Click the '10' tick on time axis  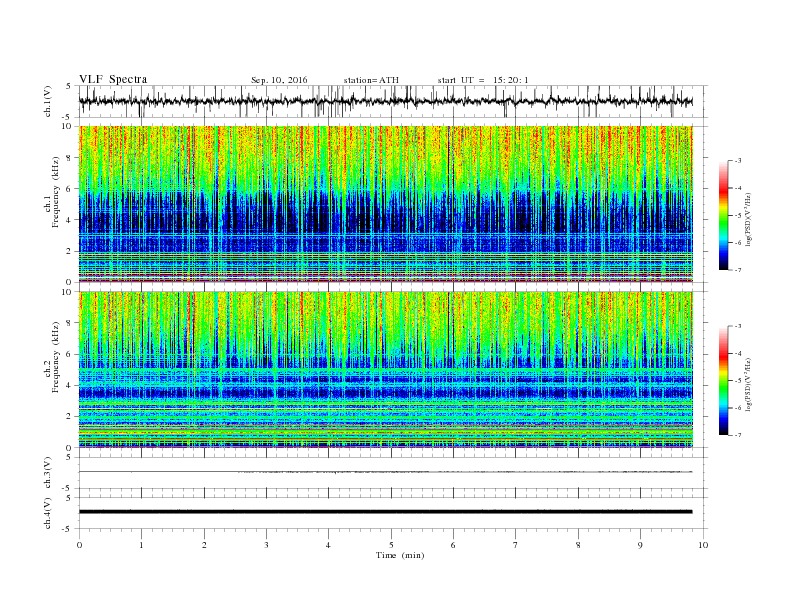[x=703, y=545]
